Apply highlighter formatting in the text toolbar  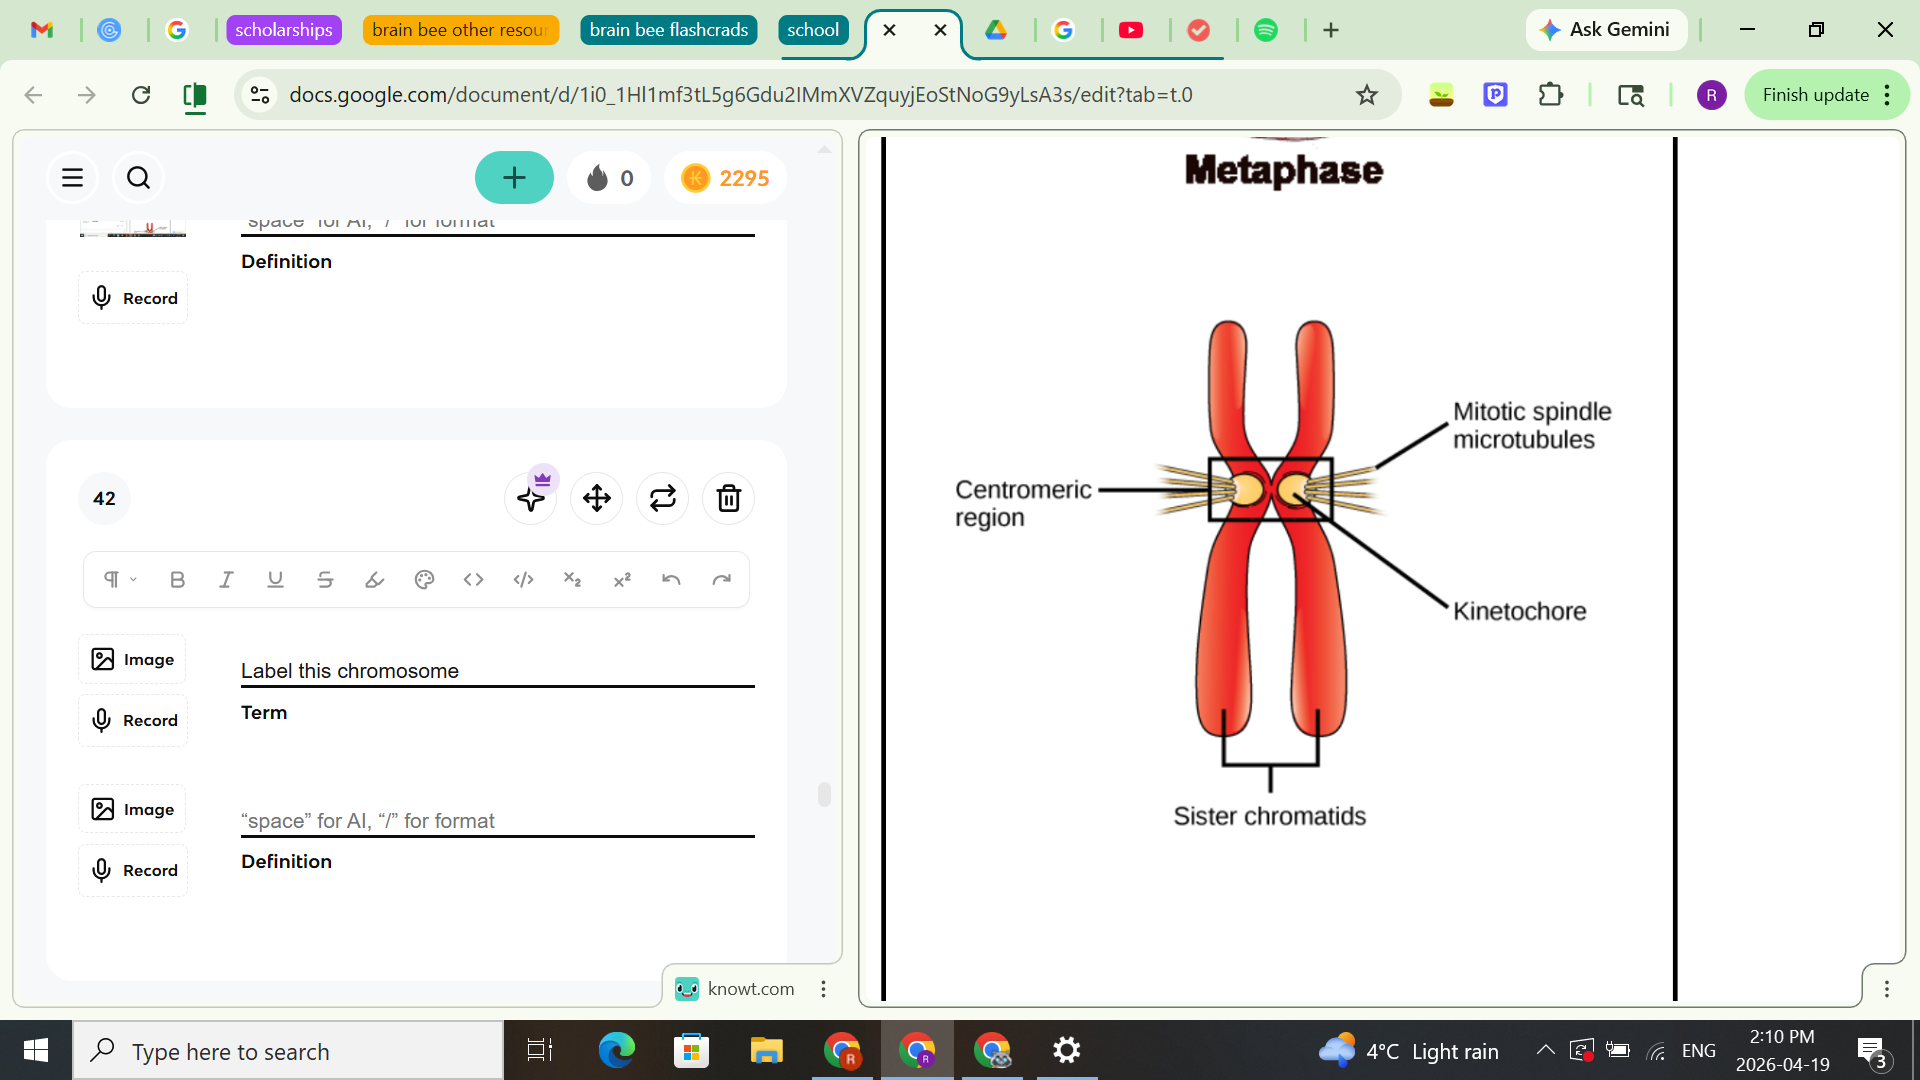374,579
